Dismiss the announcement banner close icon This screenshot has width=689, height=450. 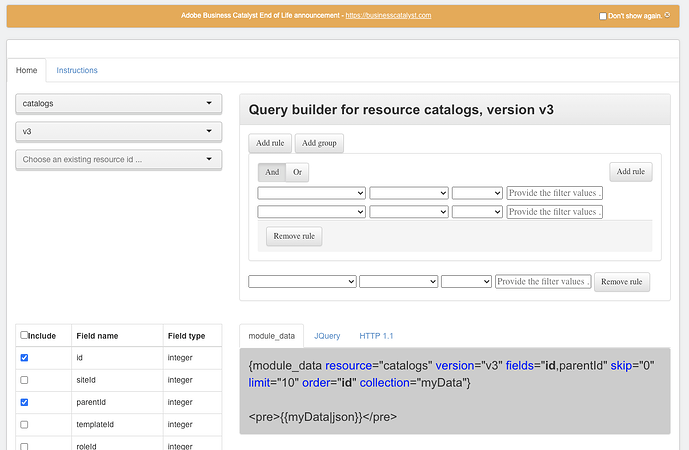point(667,15)
